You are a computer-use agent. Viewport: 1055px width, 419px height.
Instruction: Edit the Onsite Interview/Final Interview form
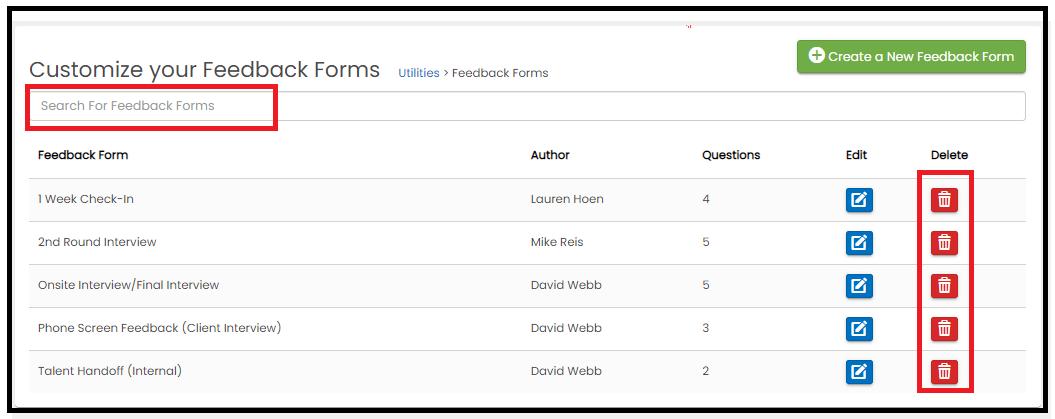859,286
